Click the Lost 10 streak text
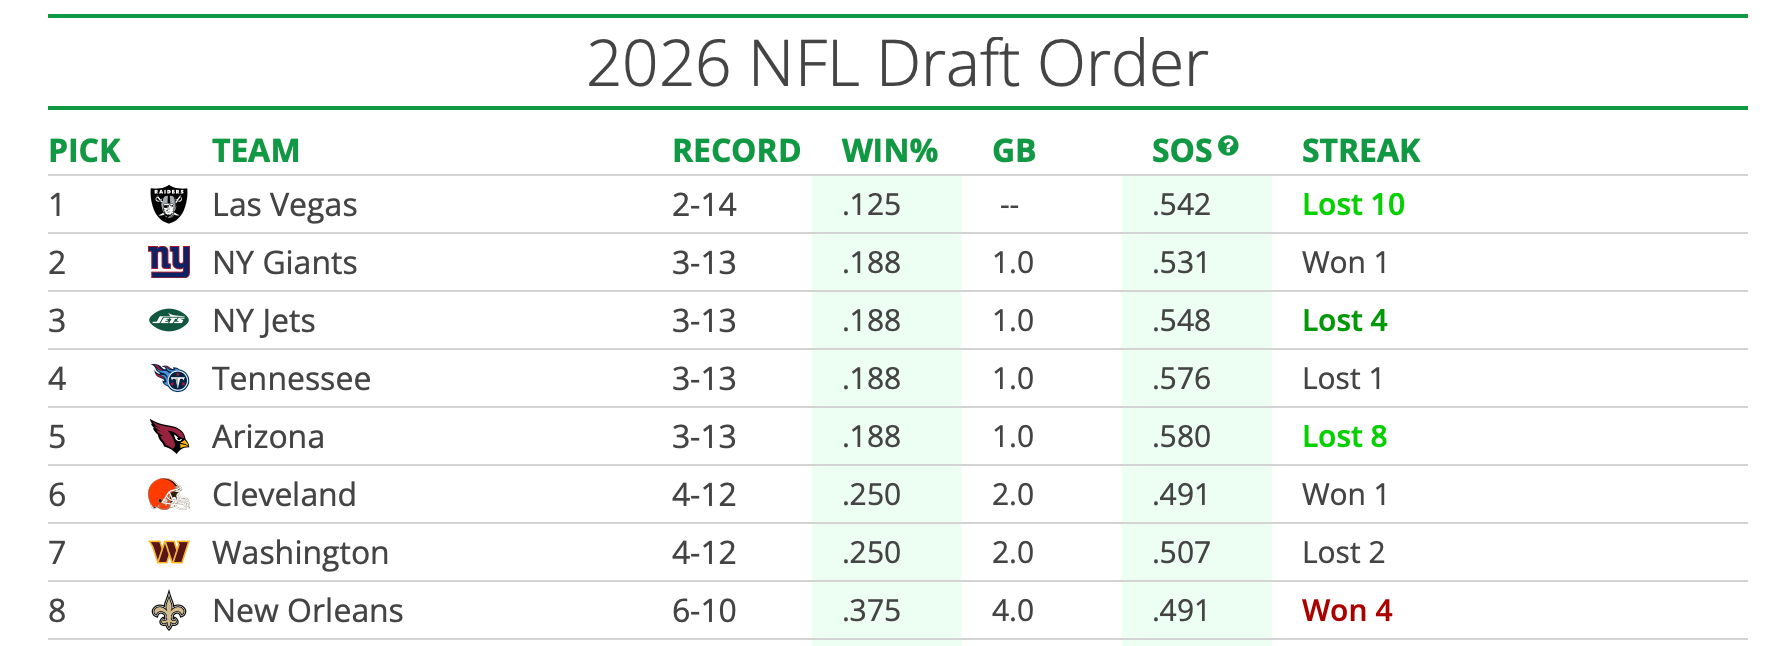1776x646 pixels. tap(1353, 205)
